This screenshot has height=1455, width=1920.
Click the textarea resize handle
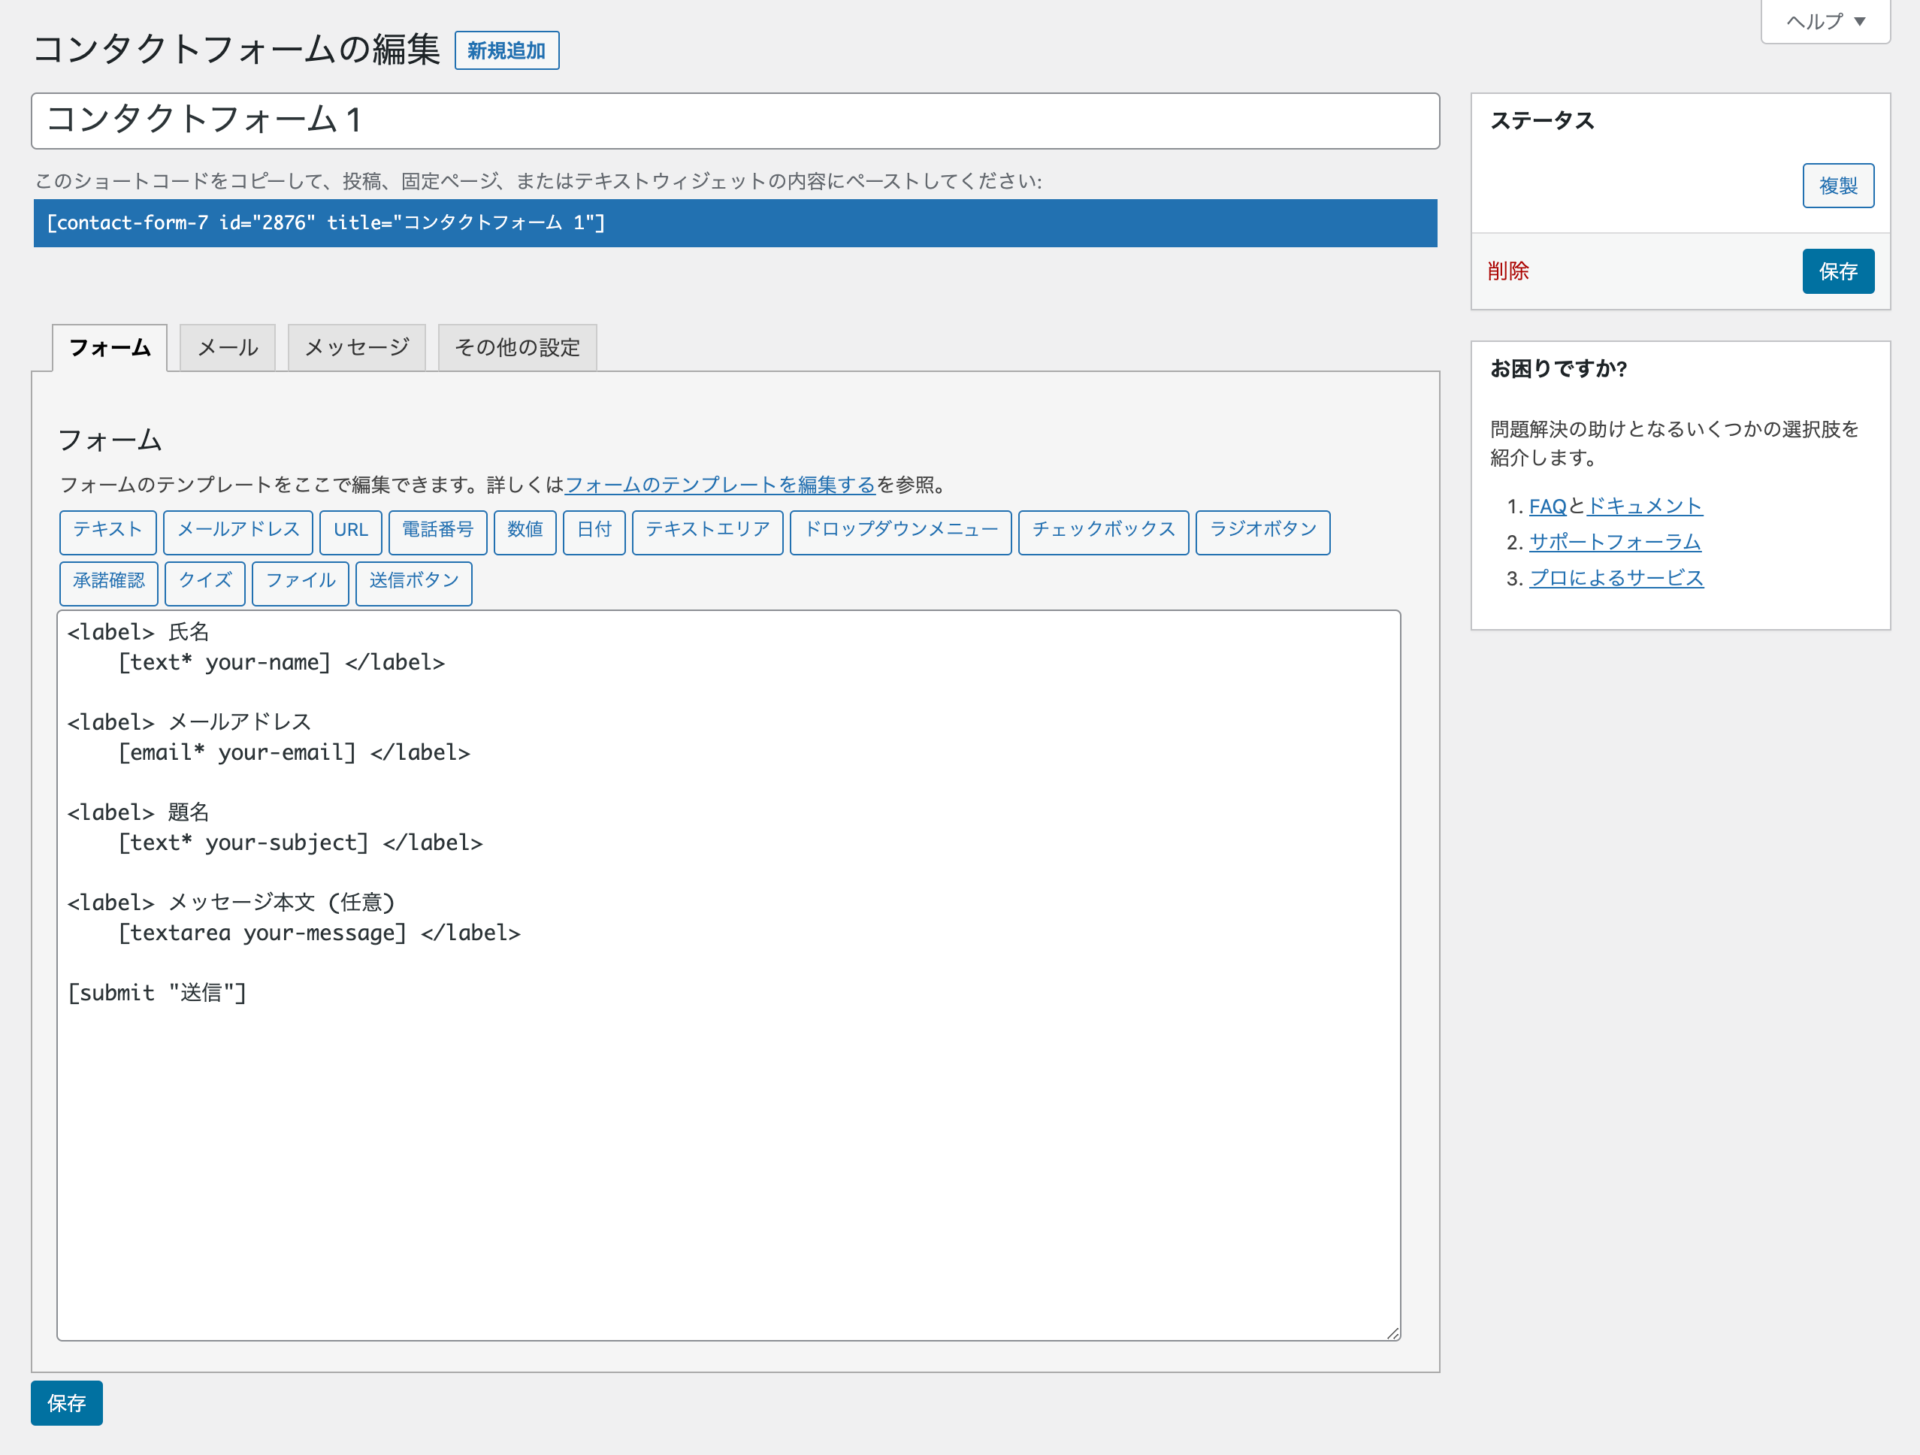coord(1393,1333)
